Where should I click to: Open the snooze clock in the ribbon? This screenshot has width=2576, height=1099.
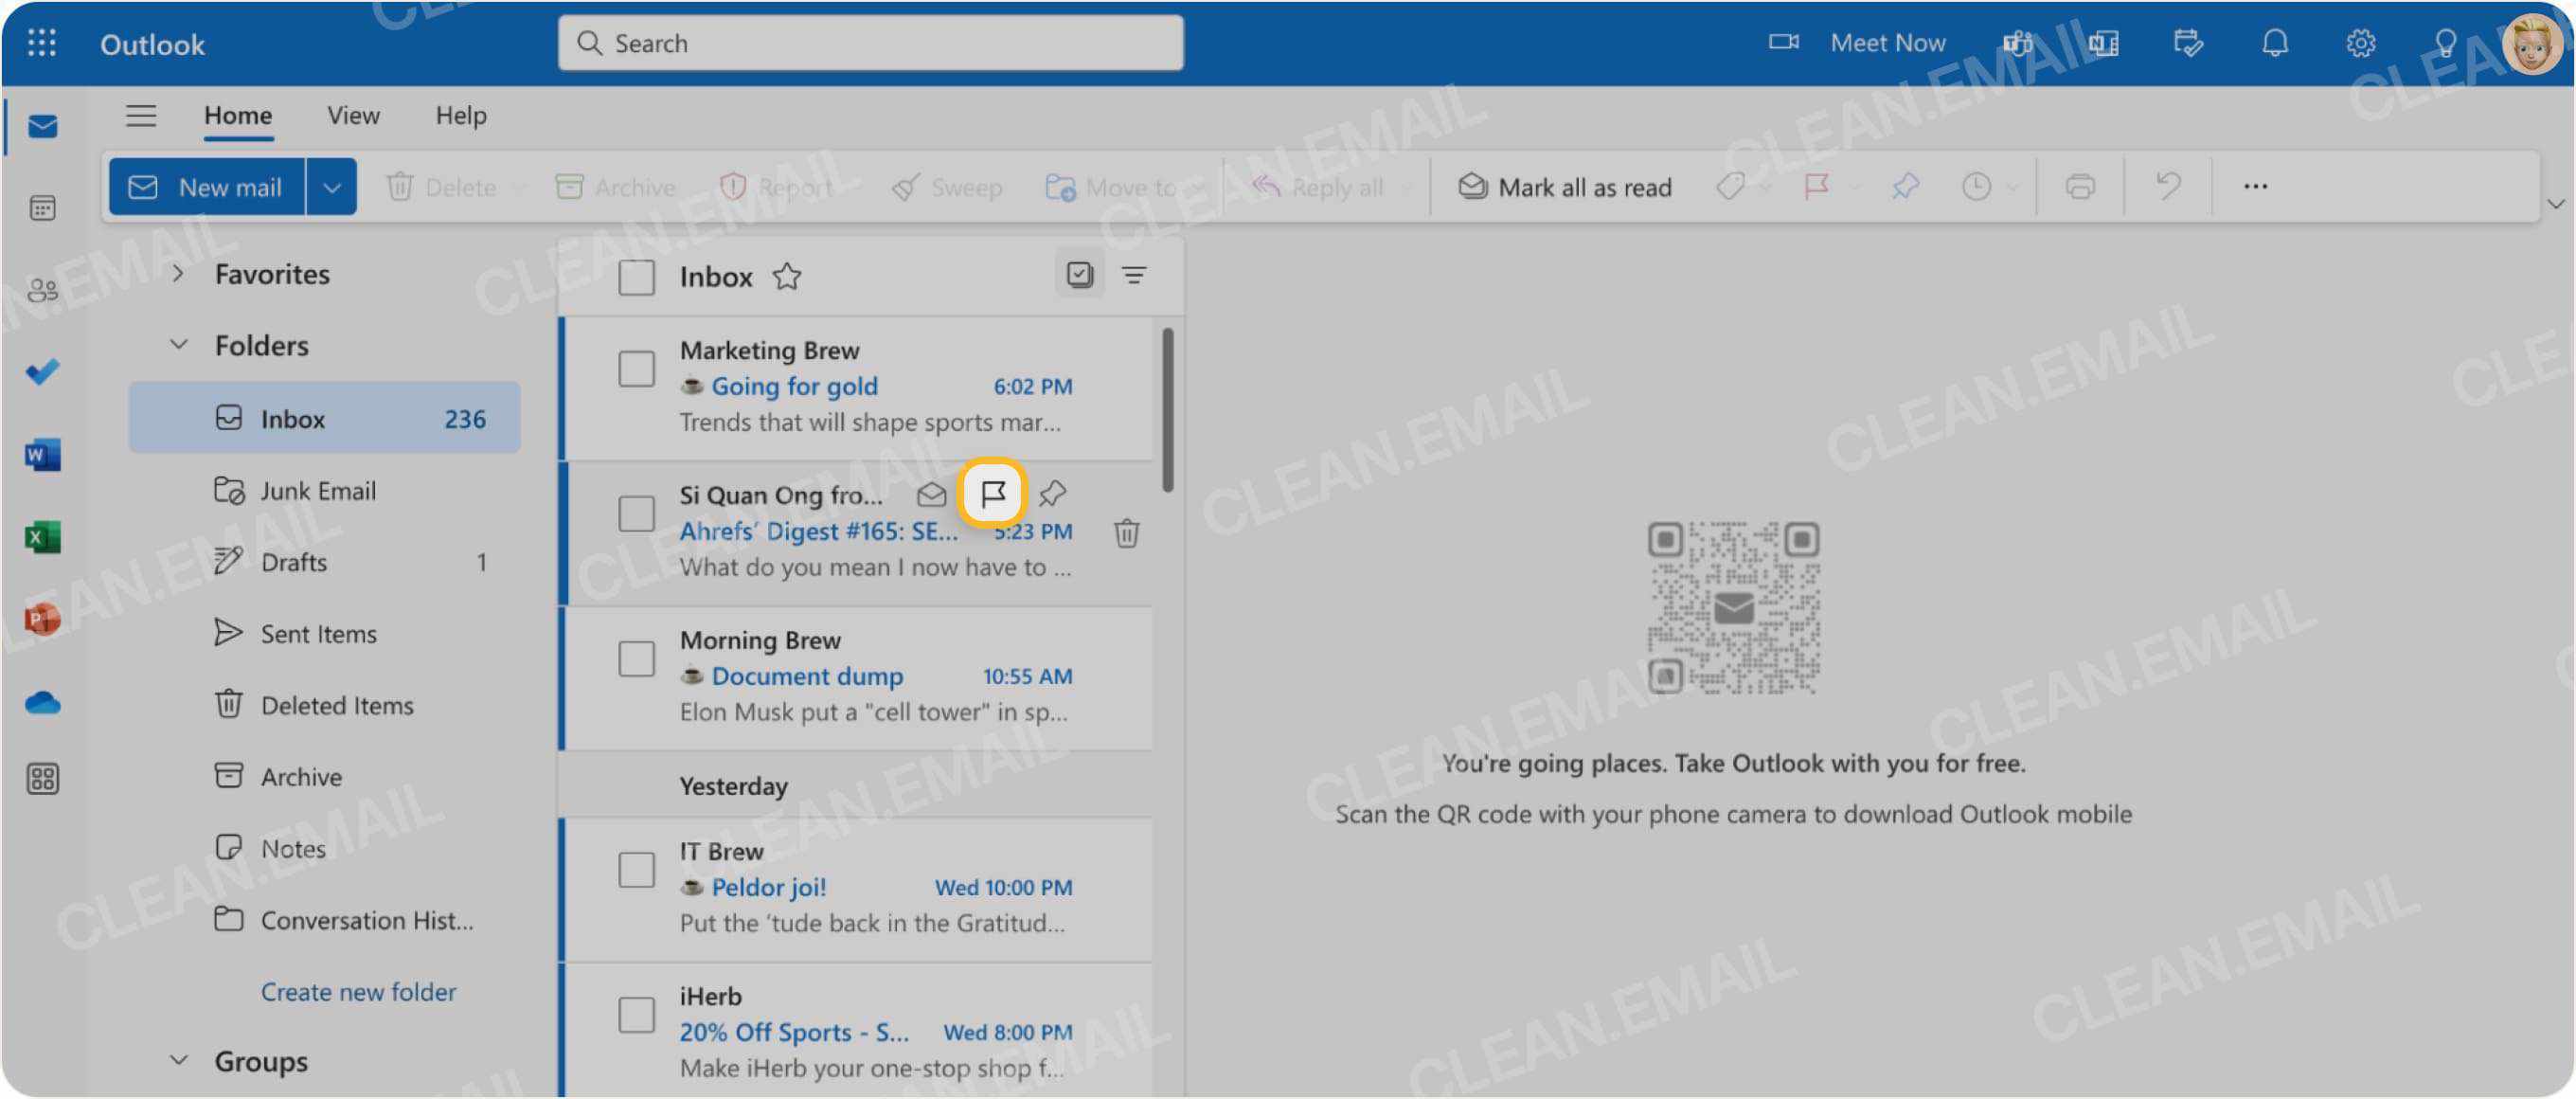tap(1977, 186)
